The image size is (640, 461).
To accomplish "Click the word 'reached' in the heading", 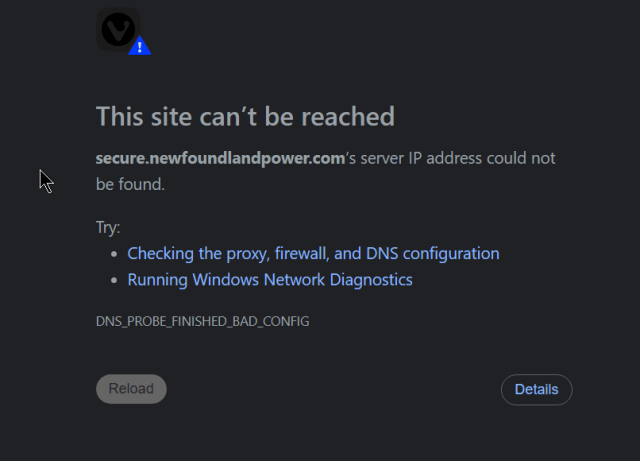I will click(348, 116).
